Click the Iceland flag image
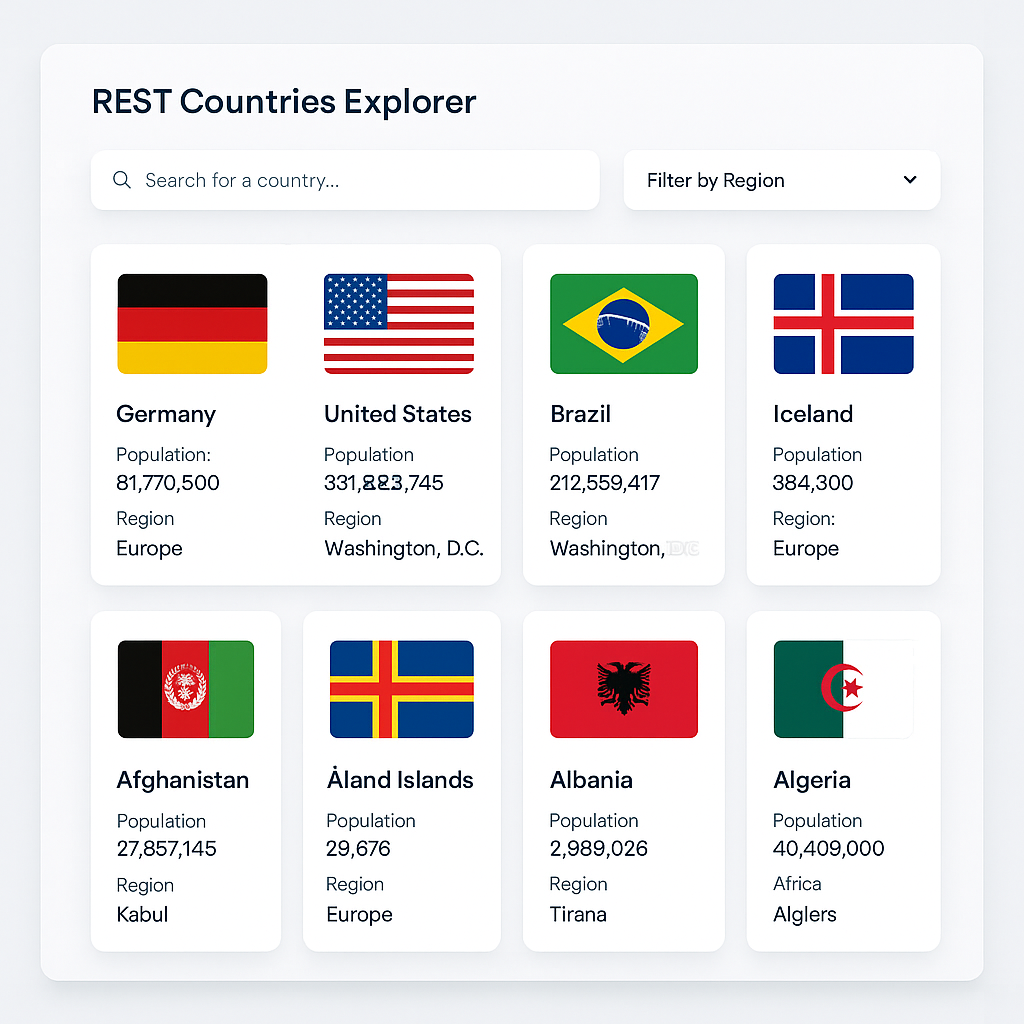 843,324
